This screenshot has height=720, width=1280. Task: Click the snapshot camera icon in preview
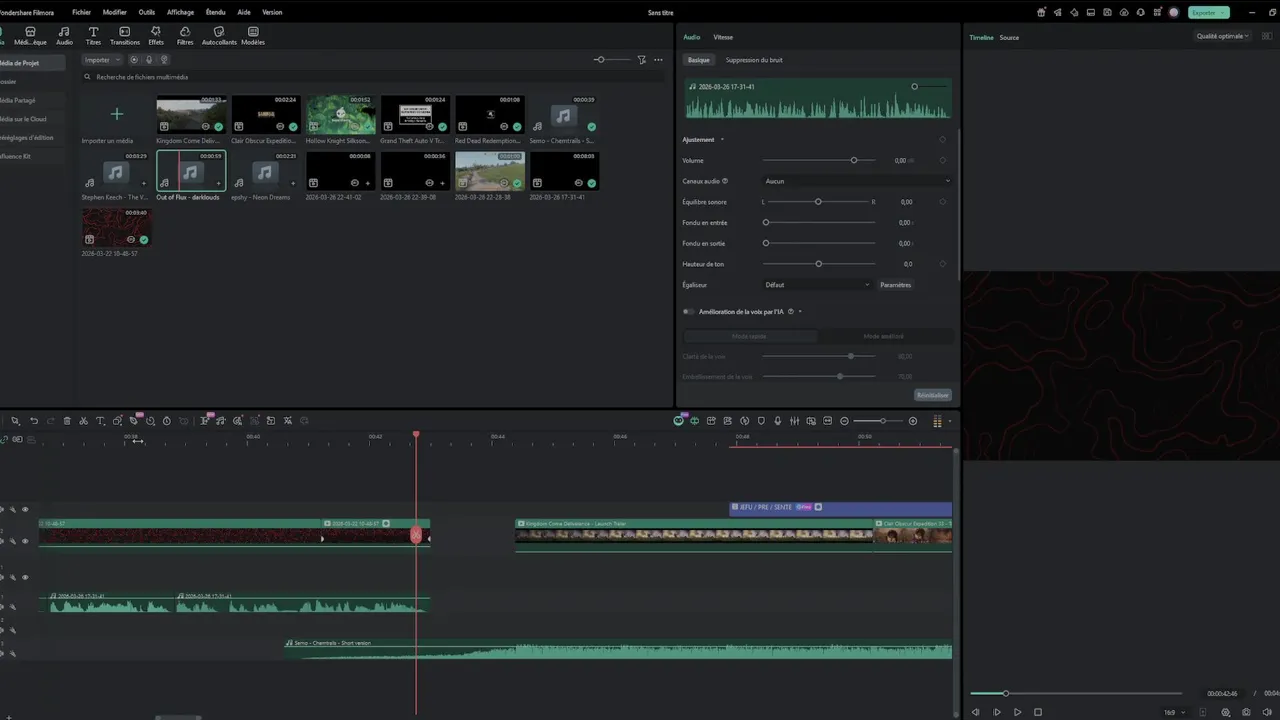1246,712
